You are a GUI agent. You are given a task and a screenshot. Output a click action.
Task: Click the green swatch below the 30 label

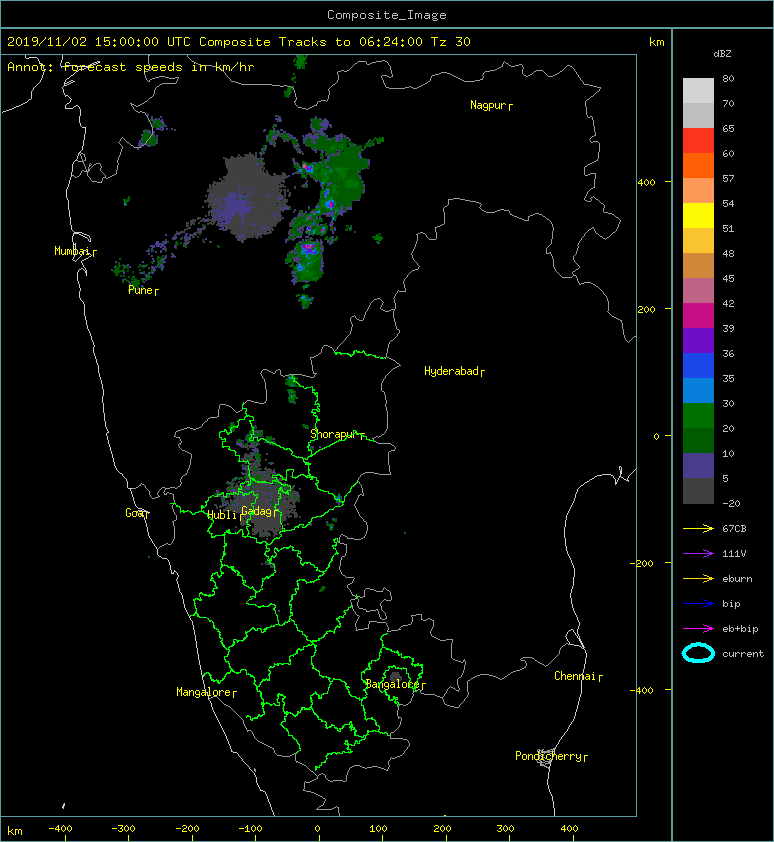point(698,415)
